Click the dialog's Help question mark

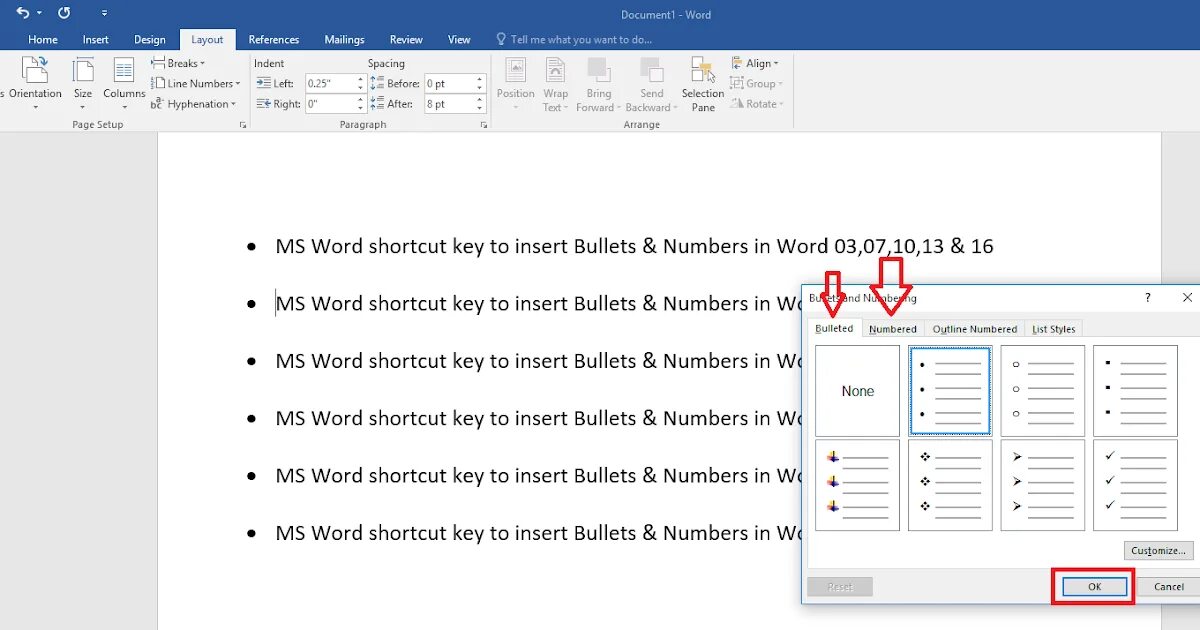pyautogui.click(x=1147, y=297)
